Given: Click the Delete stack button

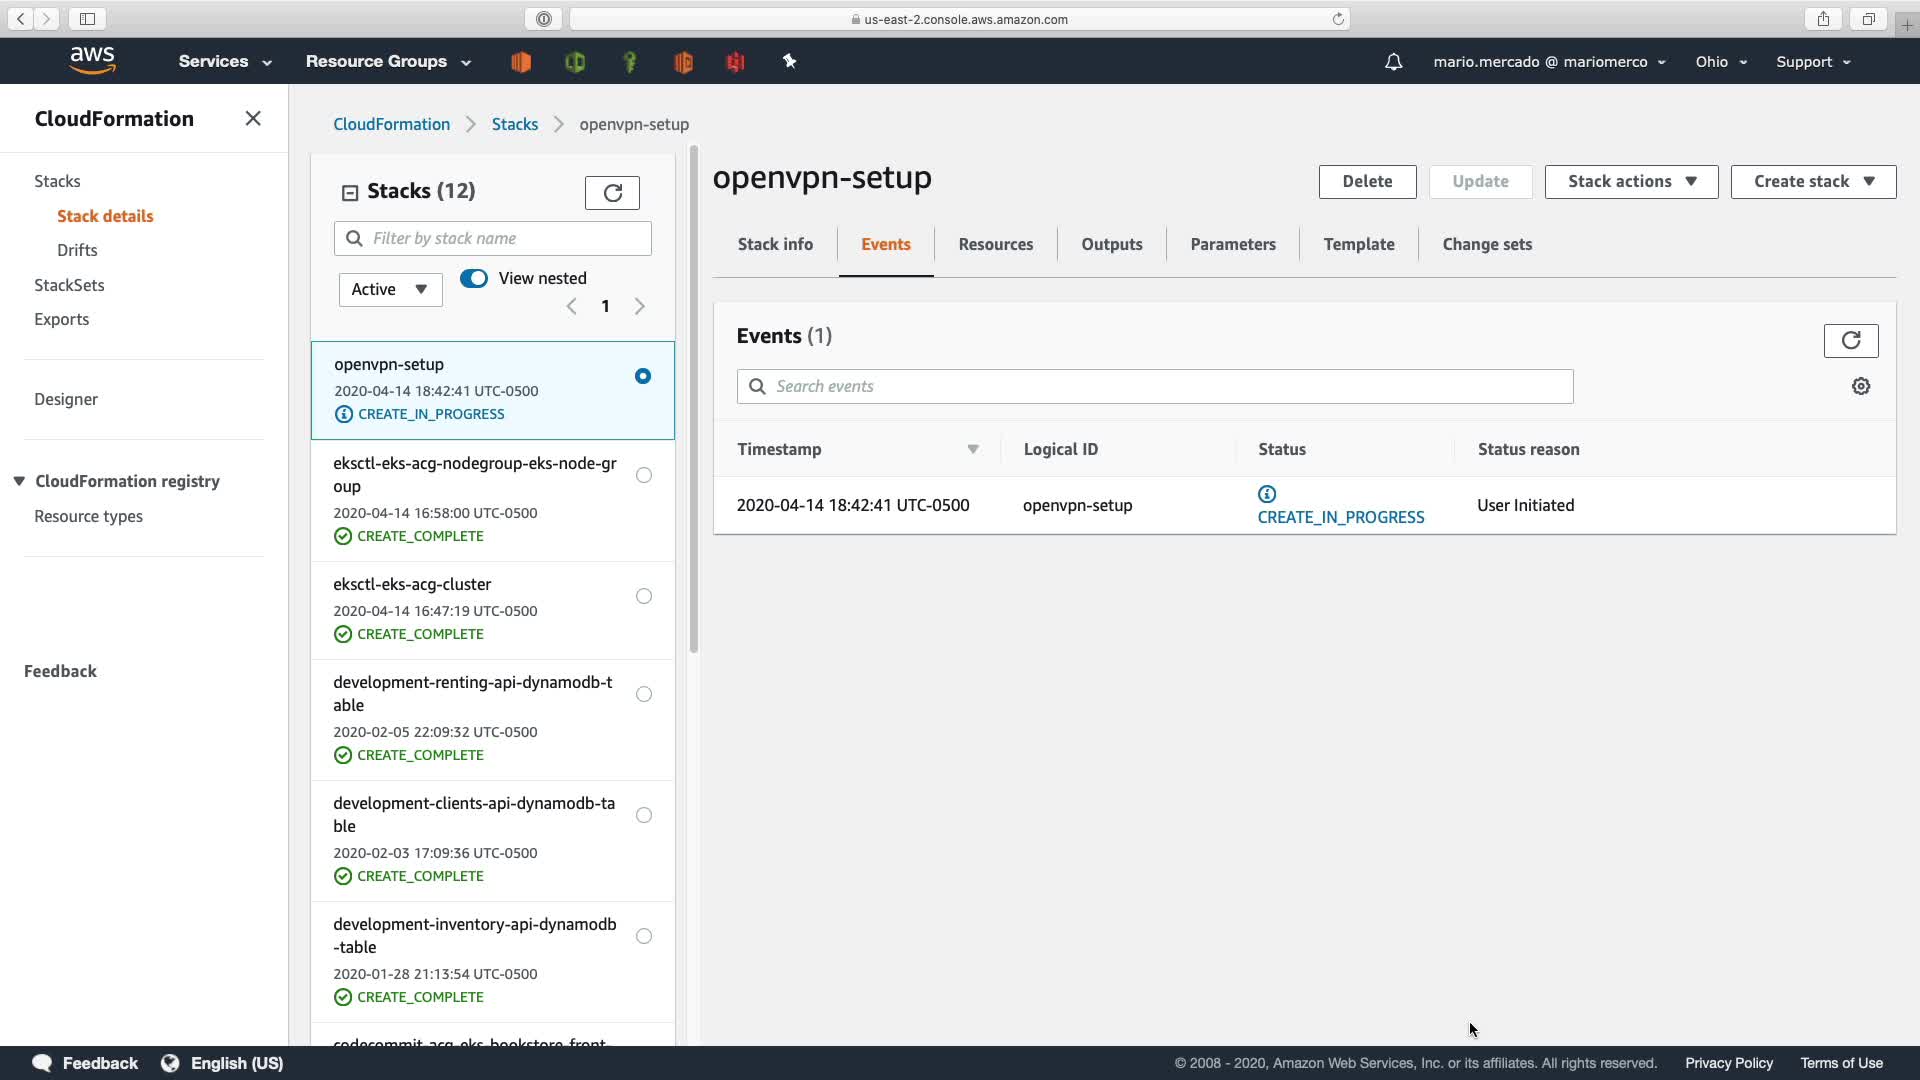Looking at the screenshot, I should 1367,182.
